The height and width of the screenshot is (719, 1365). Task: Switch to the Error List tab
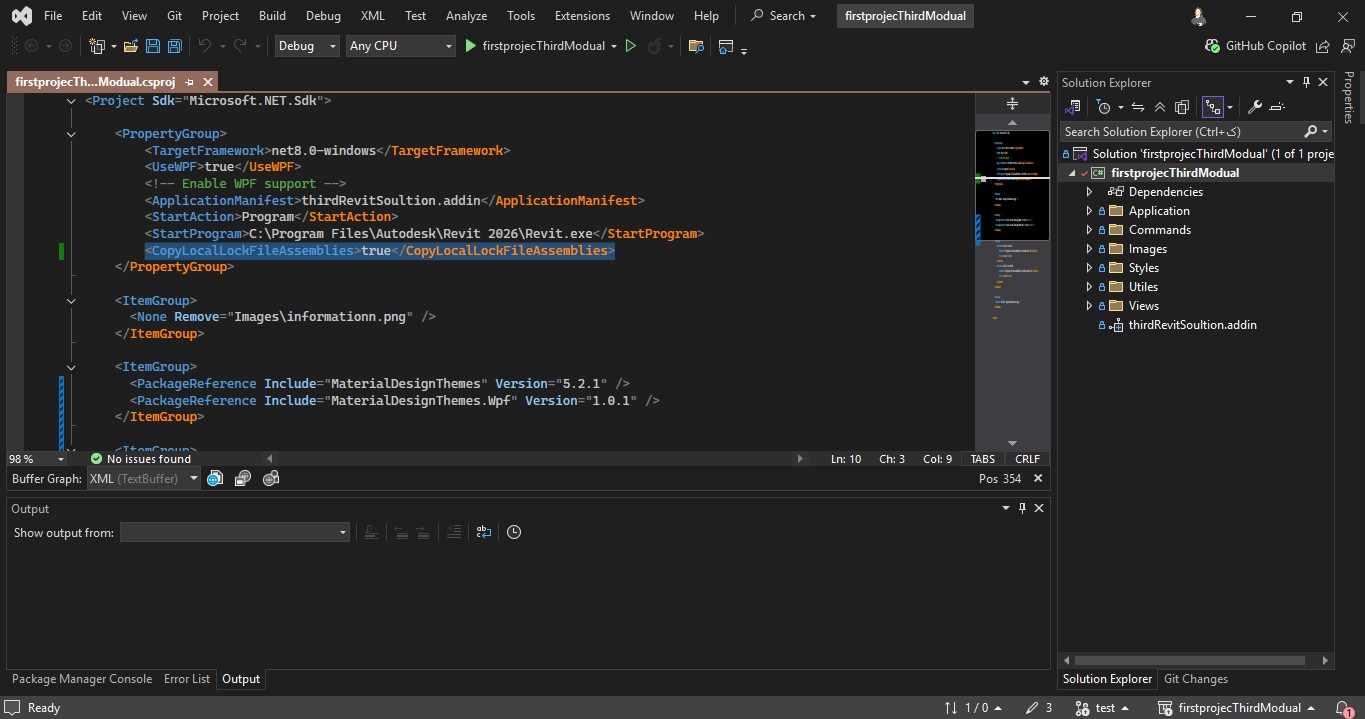point(187,679)
